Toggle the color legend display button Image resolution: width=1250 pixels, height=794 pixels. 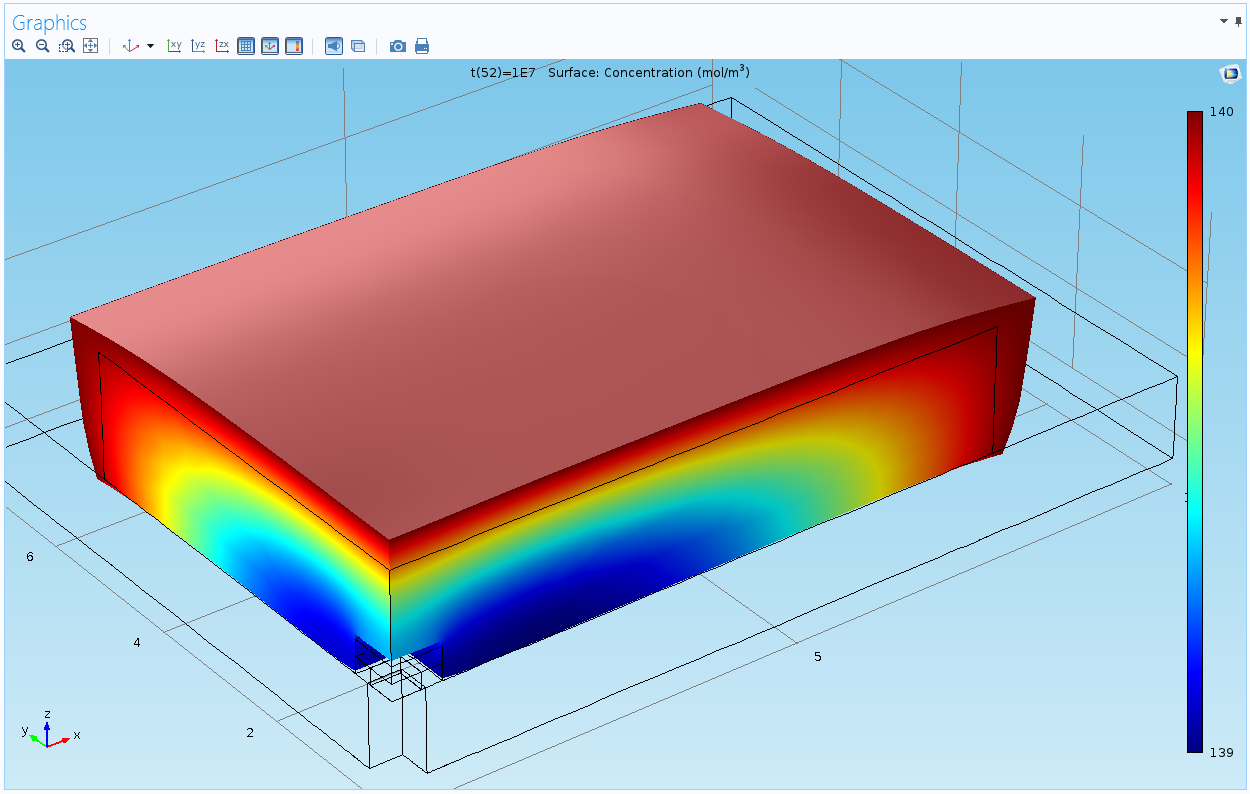click(x=294, y=46)
